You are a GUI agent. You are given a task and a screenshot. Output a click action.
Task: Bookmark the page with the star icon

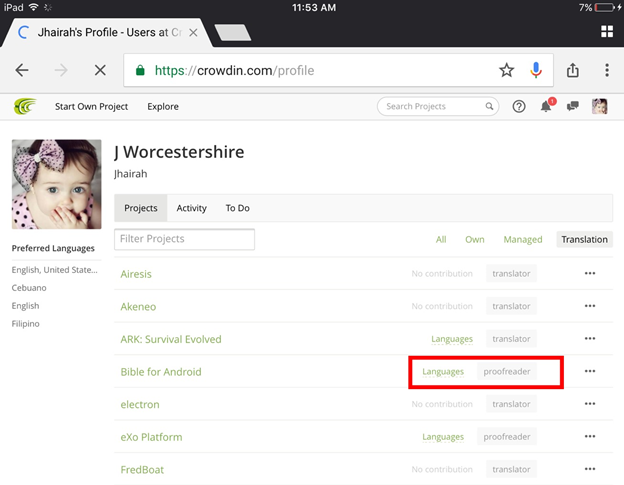click(x=507, y=70)
